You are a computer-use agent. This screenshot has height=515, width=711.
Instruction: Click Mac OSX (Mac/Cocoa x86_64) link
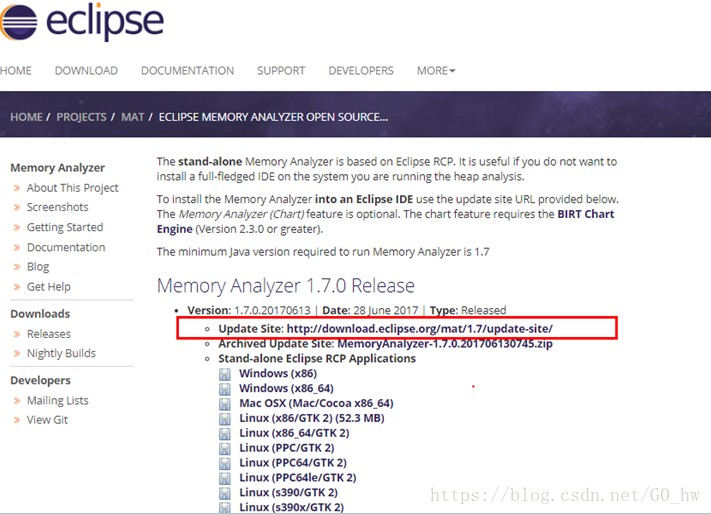tap(317, 403)
